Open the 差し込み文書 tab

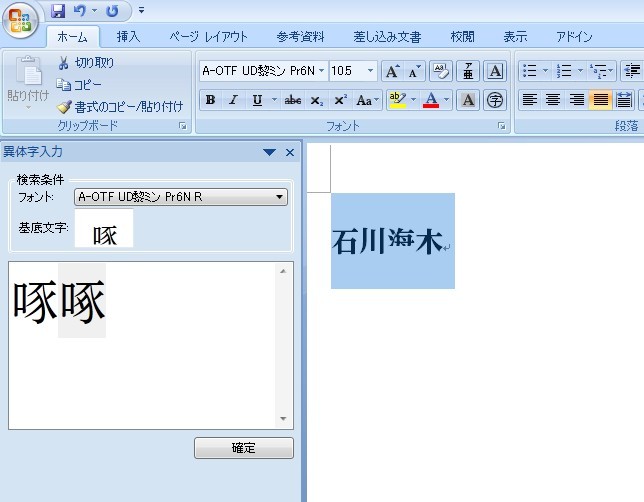click(x=387, y=37)
